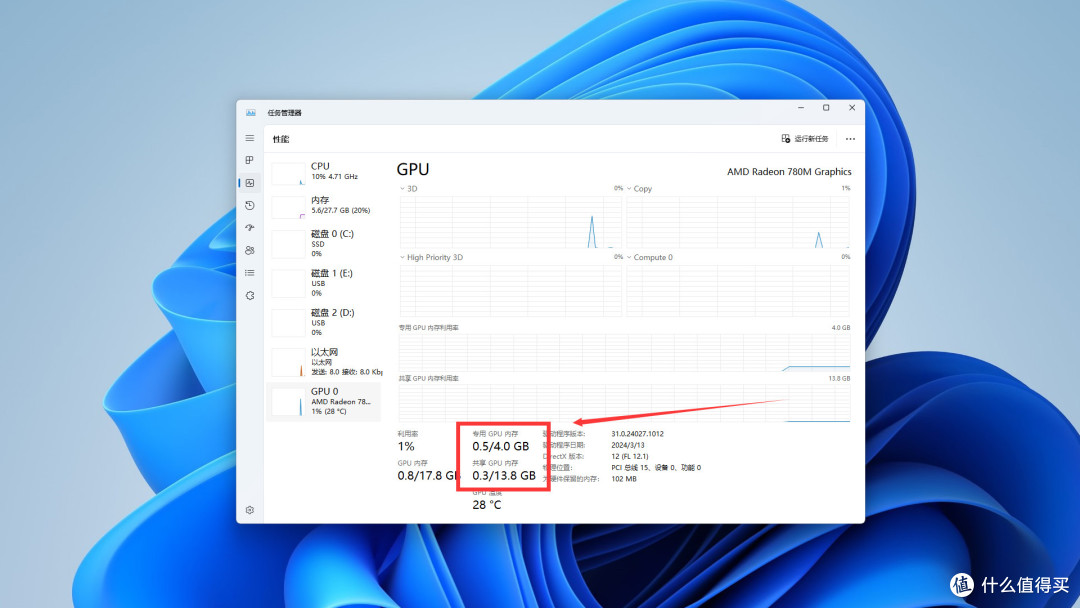Viewport: 1080px width, 608px height.
Task: Click the 以太网 mini graph thumbnail
Action: pyautogui.click(x=288, y=362)
